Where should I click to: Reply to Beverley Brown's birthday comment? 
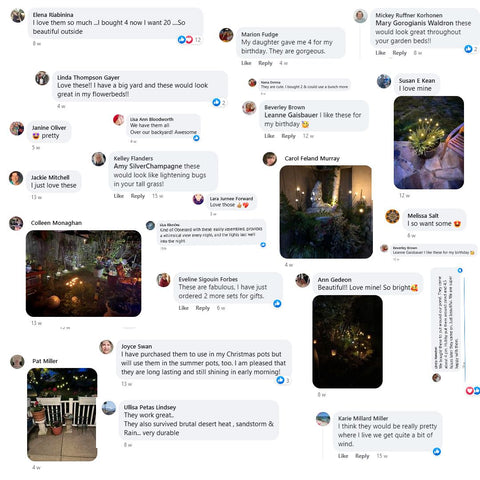288,136
